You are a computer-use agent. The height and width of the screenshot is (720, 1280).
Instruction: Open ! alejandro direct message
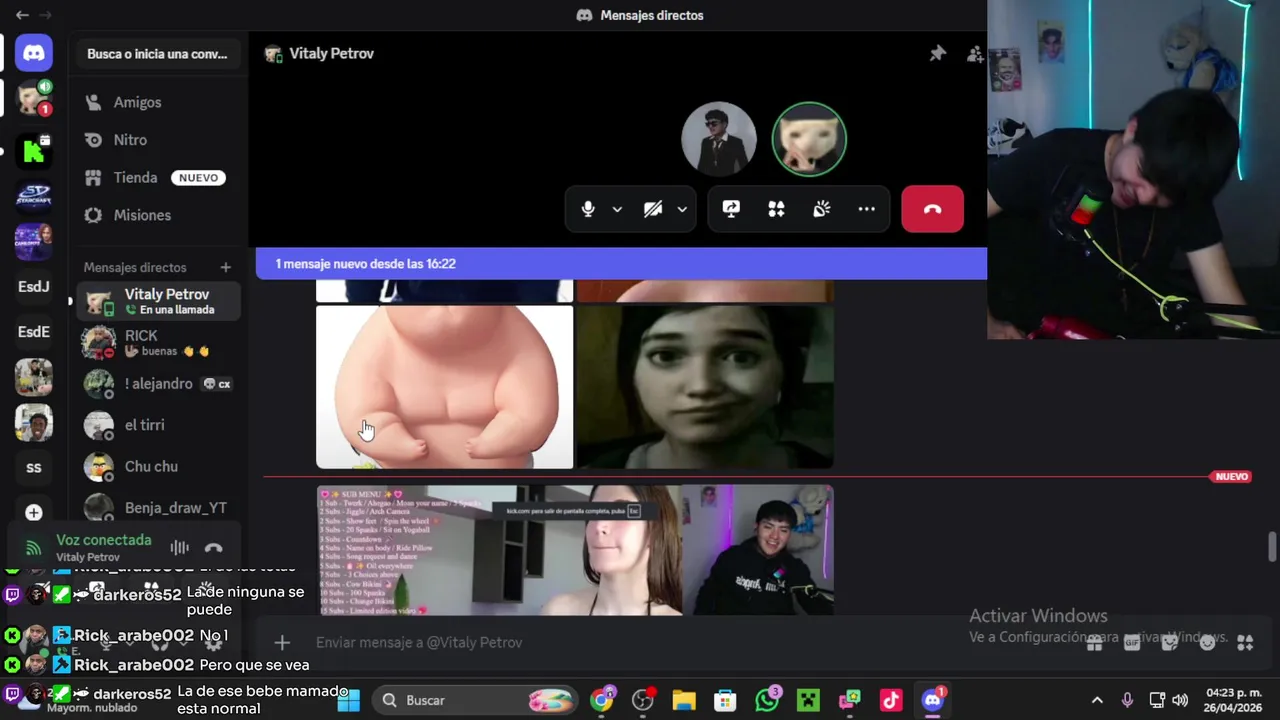coord(158,384)
